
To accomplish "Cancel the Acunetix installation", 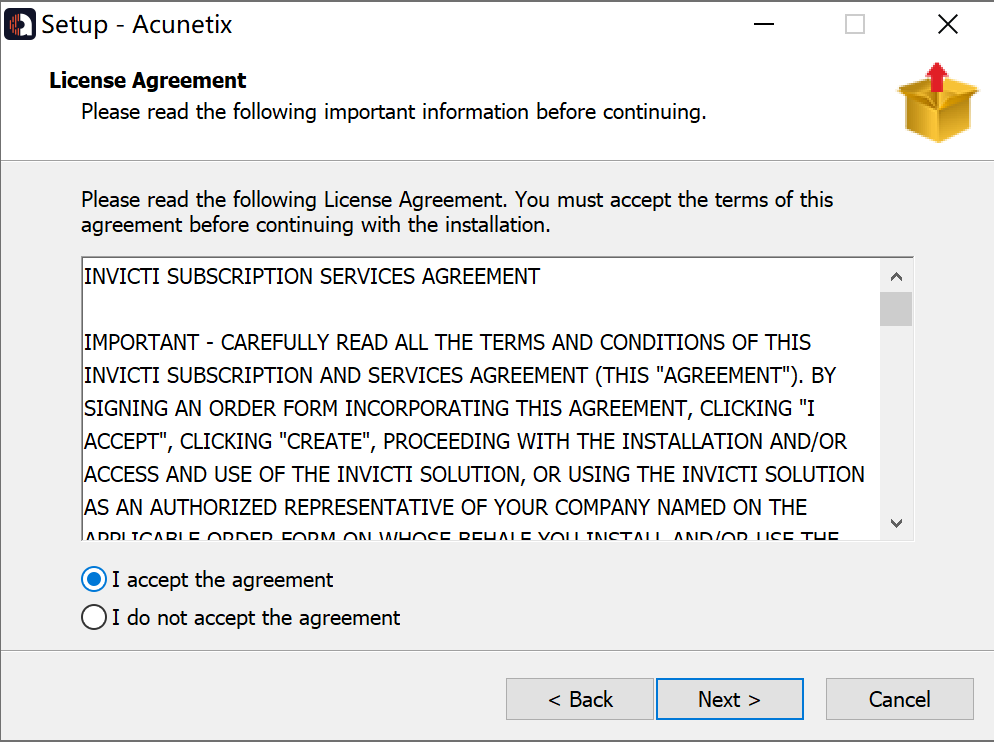I will point(899,700).
